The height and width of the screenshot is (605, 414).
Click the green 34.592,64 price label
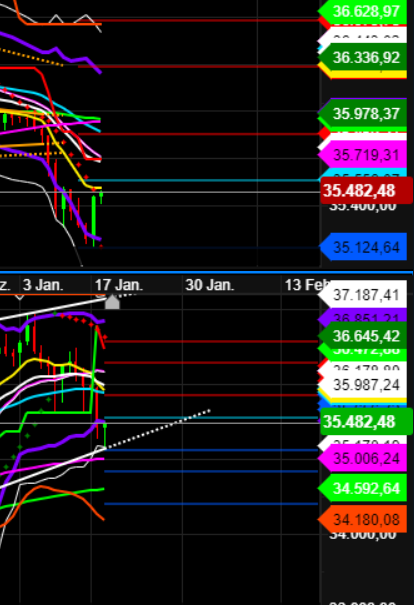point(363,488)
